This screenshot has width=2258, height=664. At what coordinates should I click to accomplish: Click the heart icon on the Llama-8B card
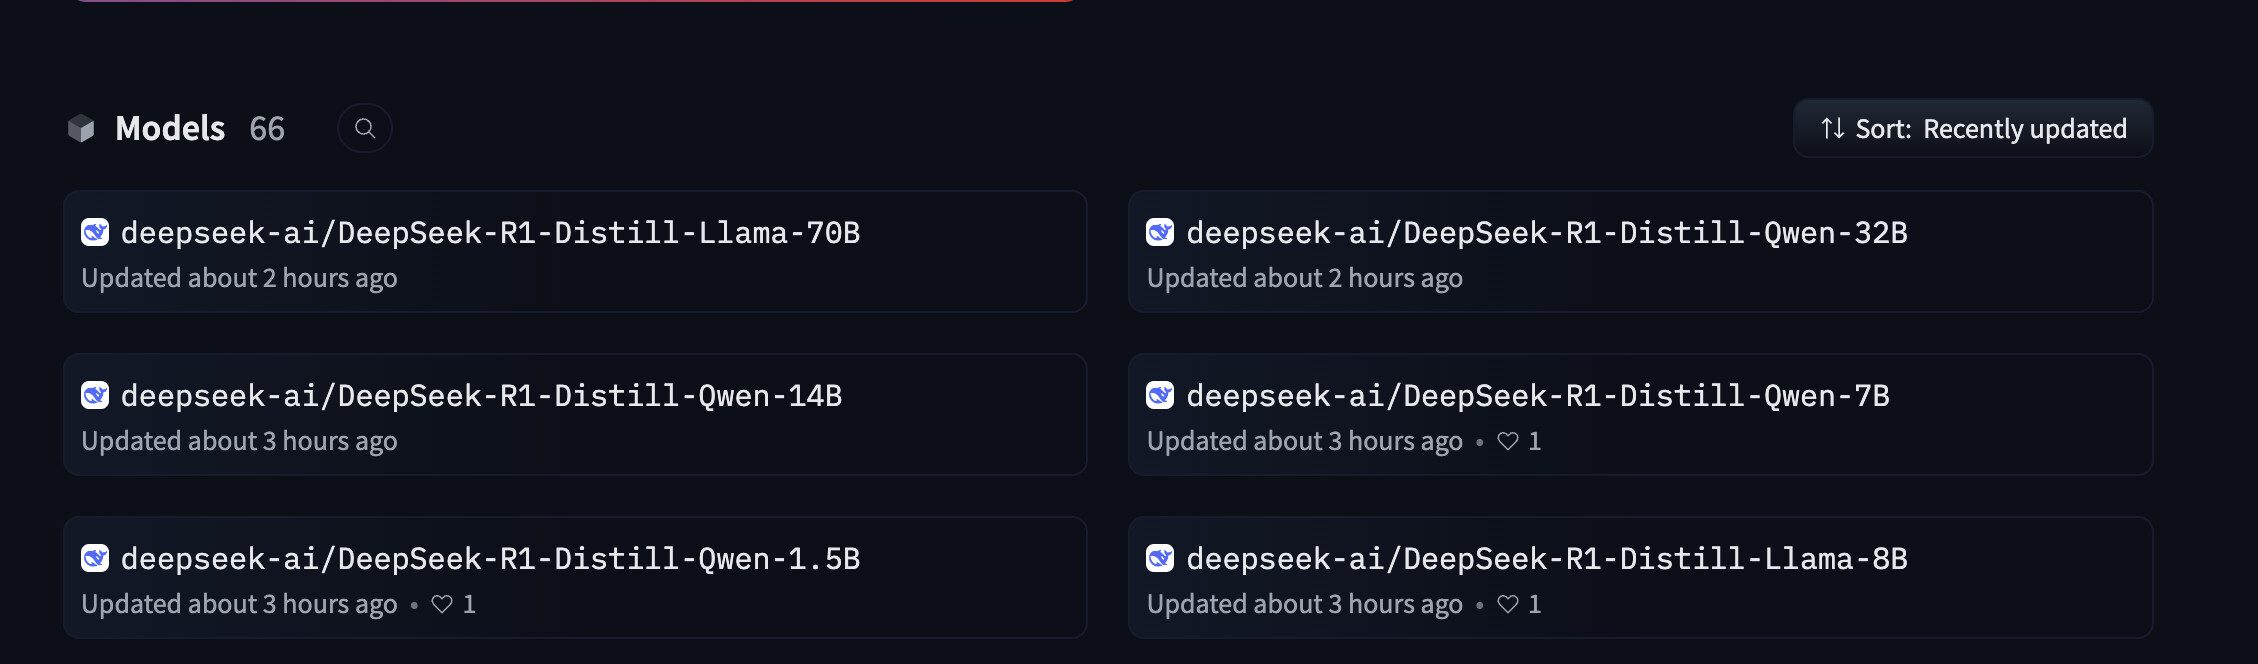pos(1508,604)
